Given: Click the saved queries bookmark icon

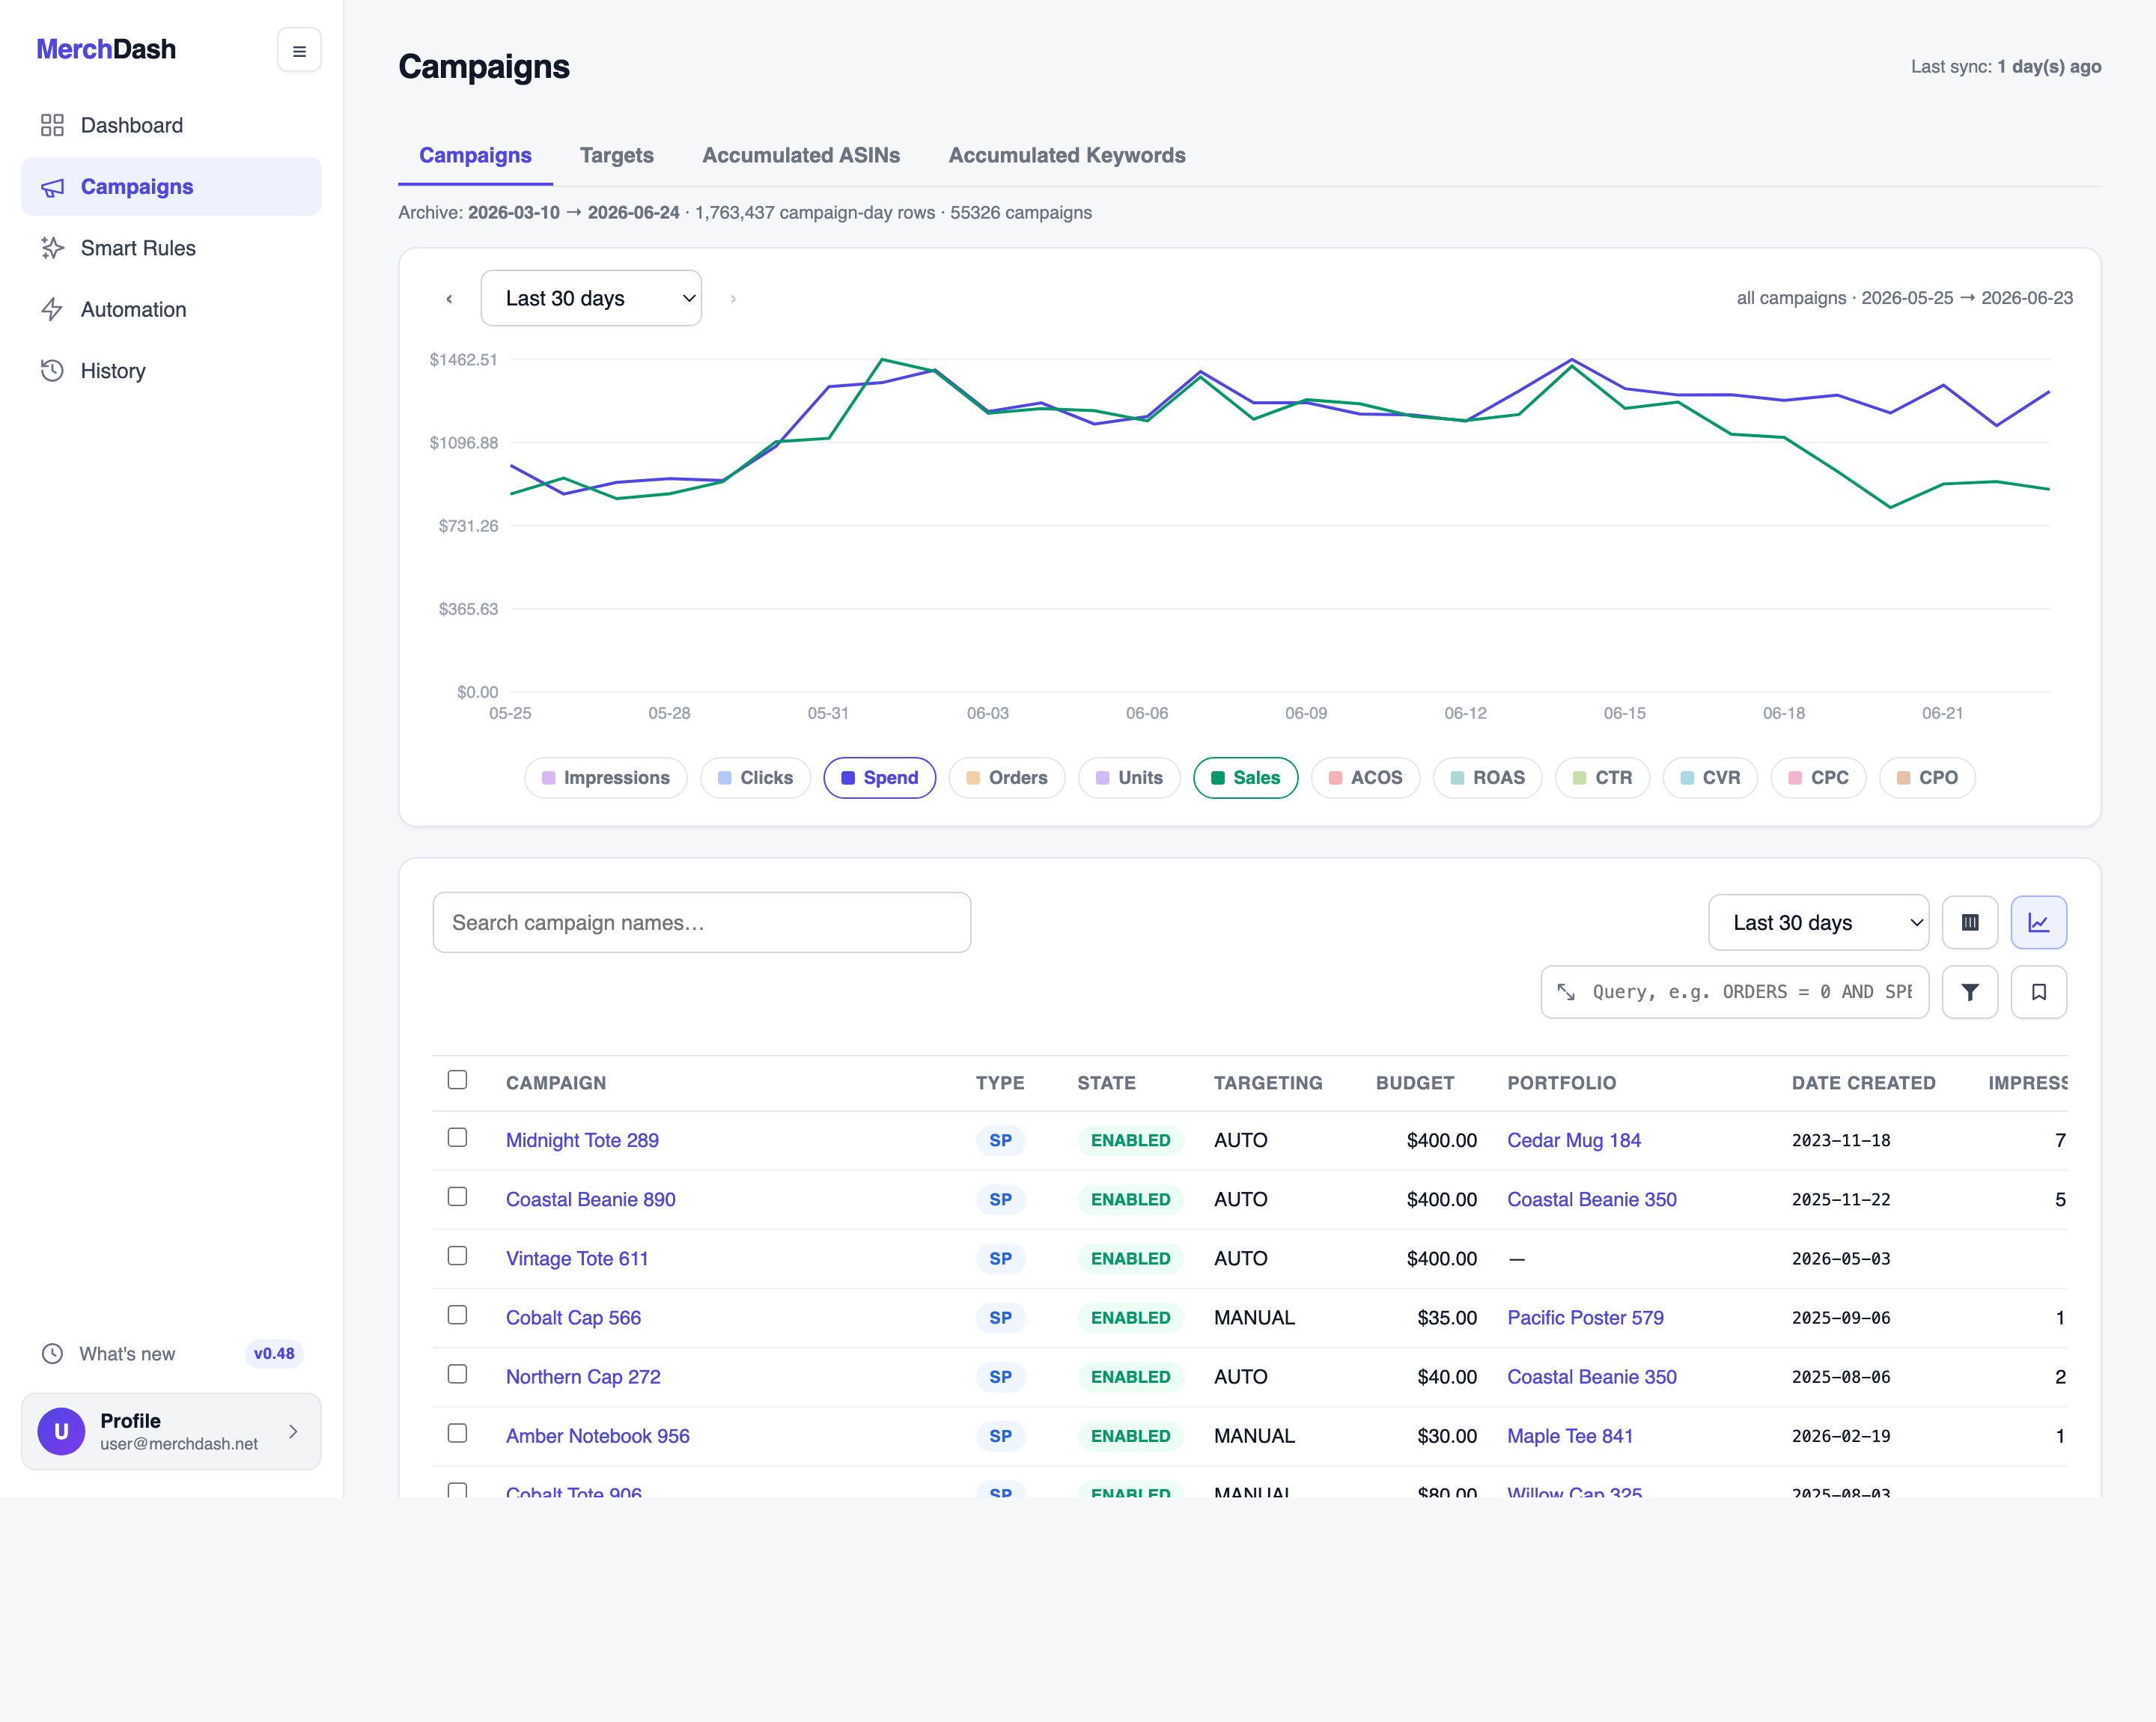Looking at the screenshot, I should point(2038,992).
